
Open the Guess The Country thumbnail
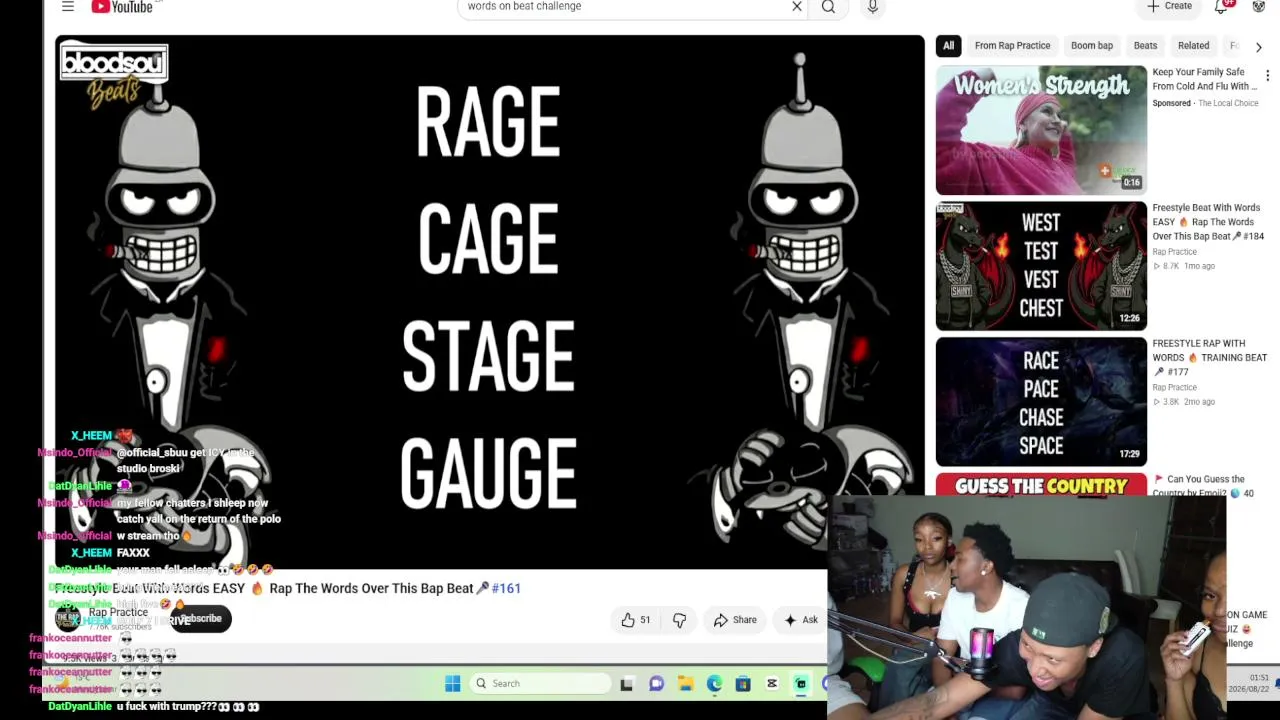click(1041, 486)
